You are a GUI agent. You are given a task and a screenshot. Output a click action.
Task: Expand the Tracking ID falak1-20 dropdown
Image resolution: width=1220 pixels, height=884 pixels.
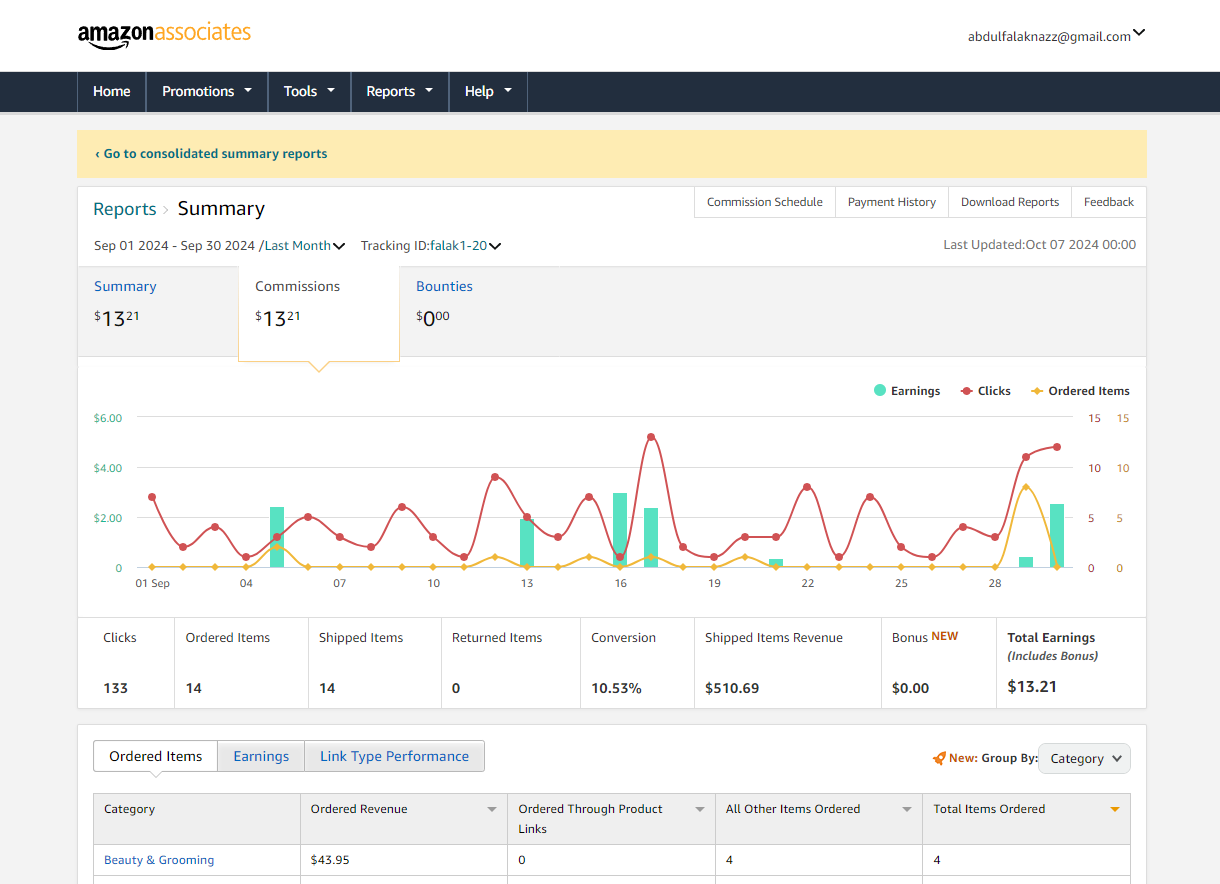point(465,245)
